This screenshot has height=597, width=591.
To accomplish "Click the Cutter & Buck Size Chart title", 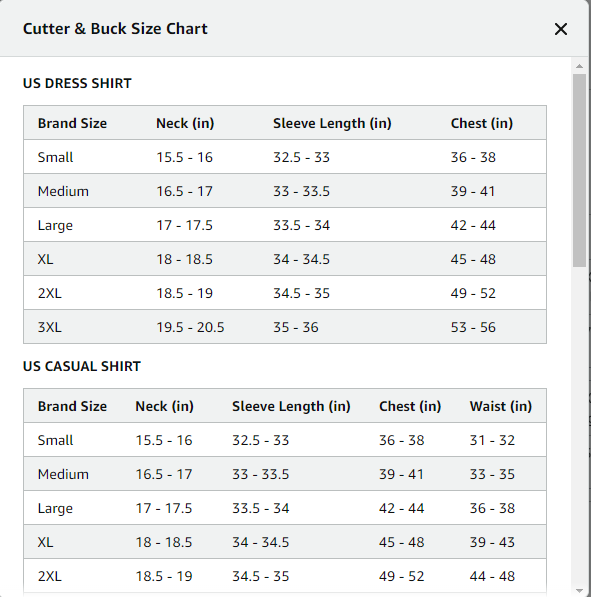I will coord(115,29).
